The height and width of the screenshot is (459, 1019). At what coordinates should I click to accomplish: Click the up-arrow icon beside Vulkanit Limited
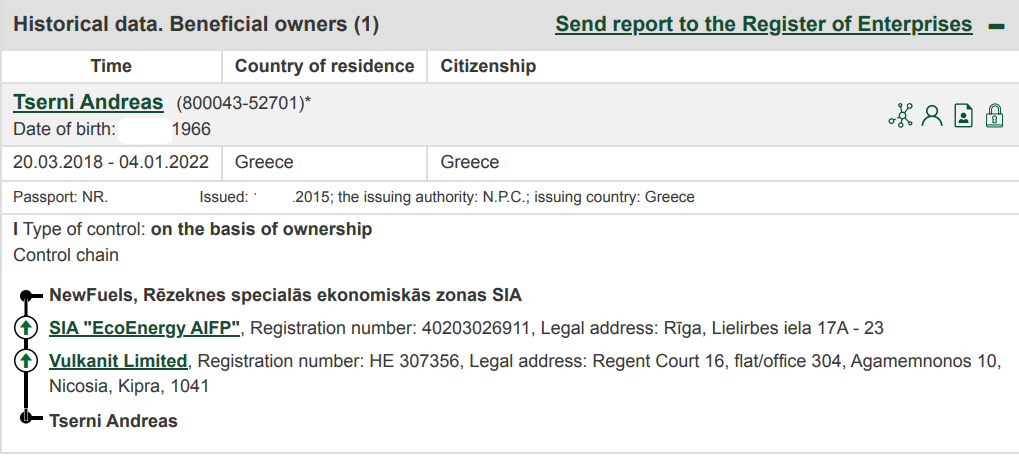coord(26,360)
